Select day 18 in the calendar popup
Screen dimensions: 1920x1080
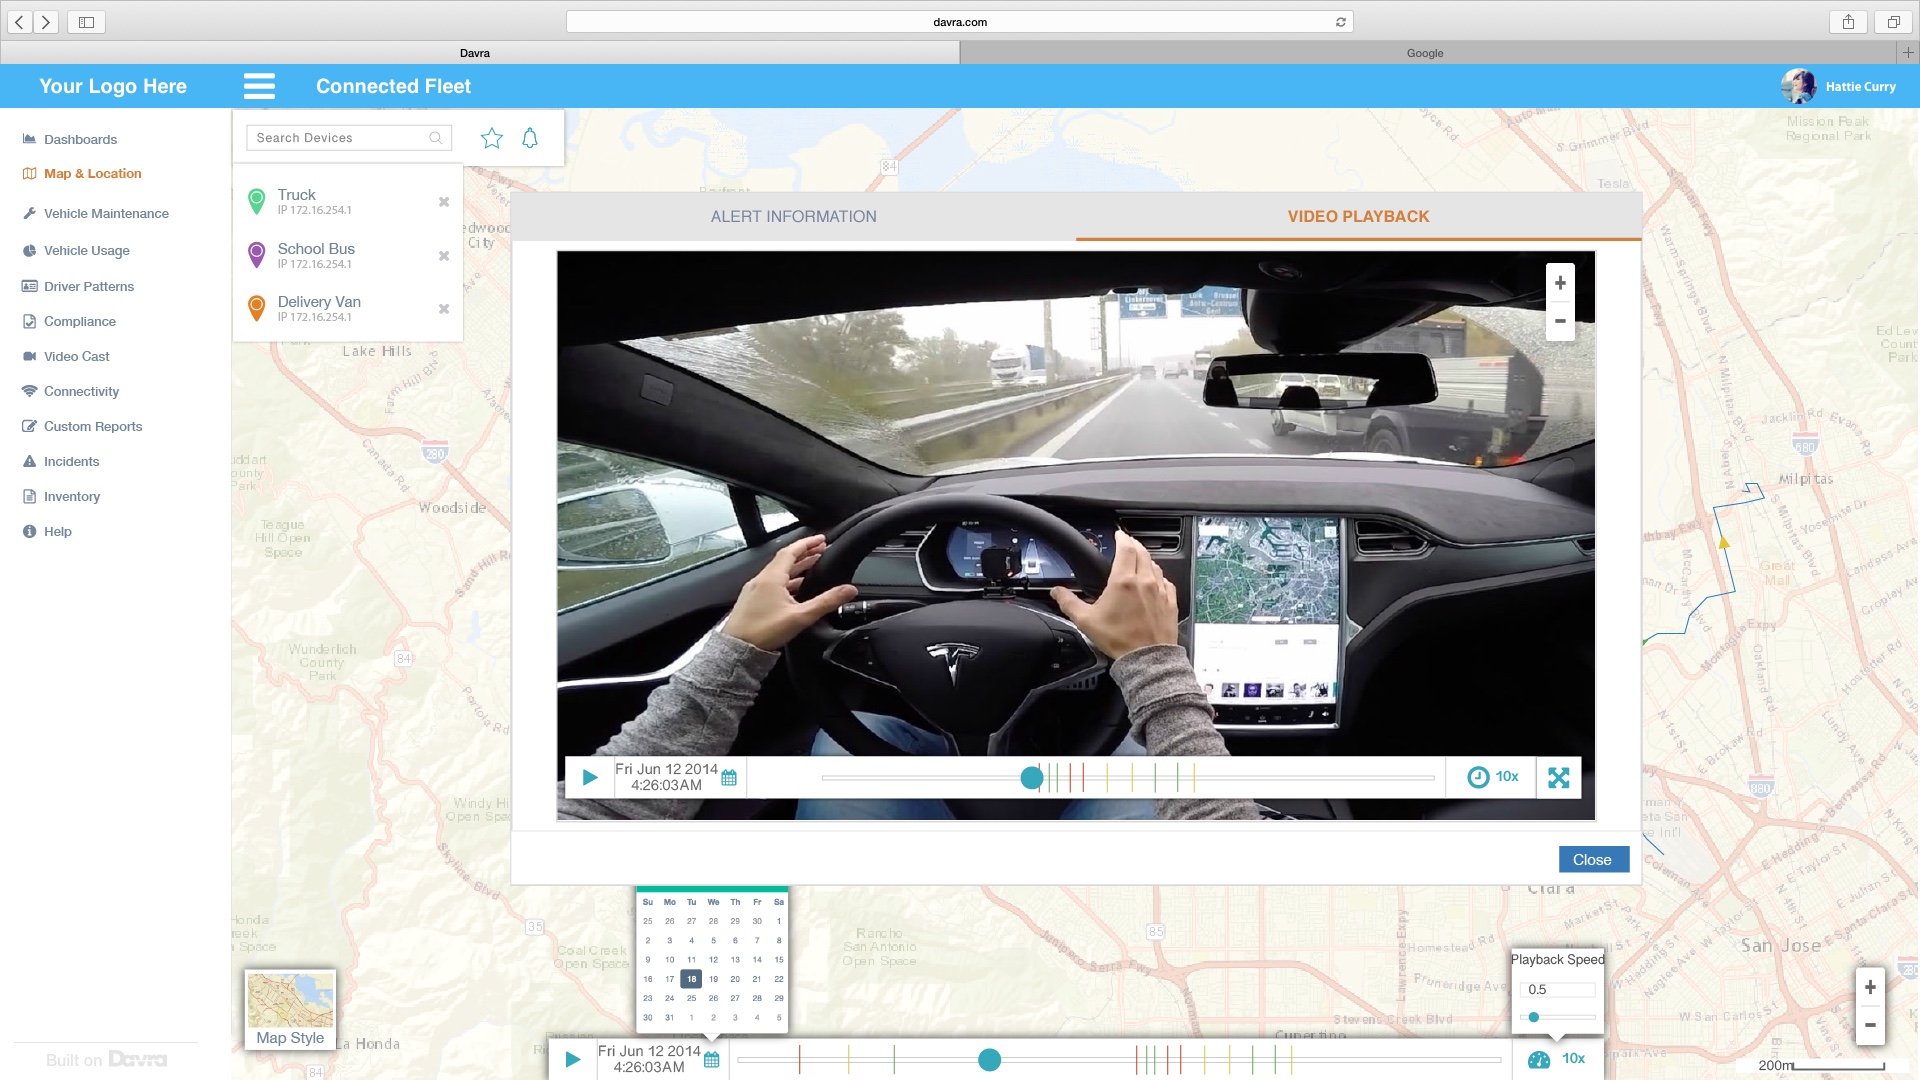[x=691, y=979]
